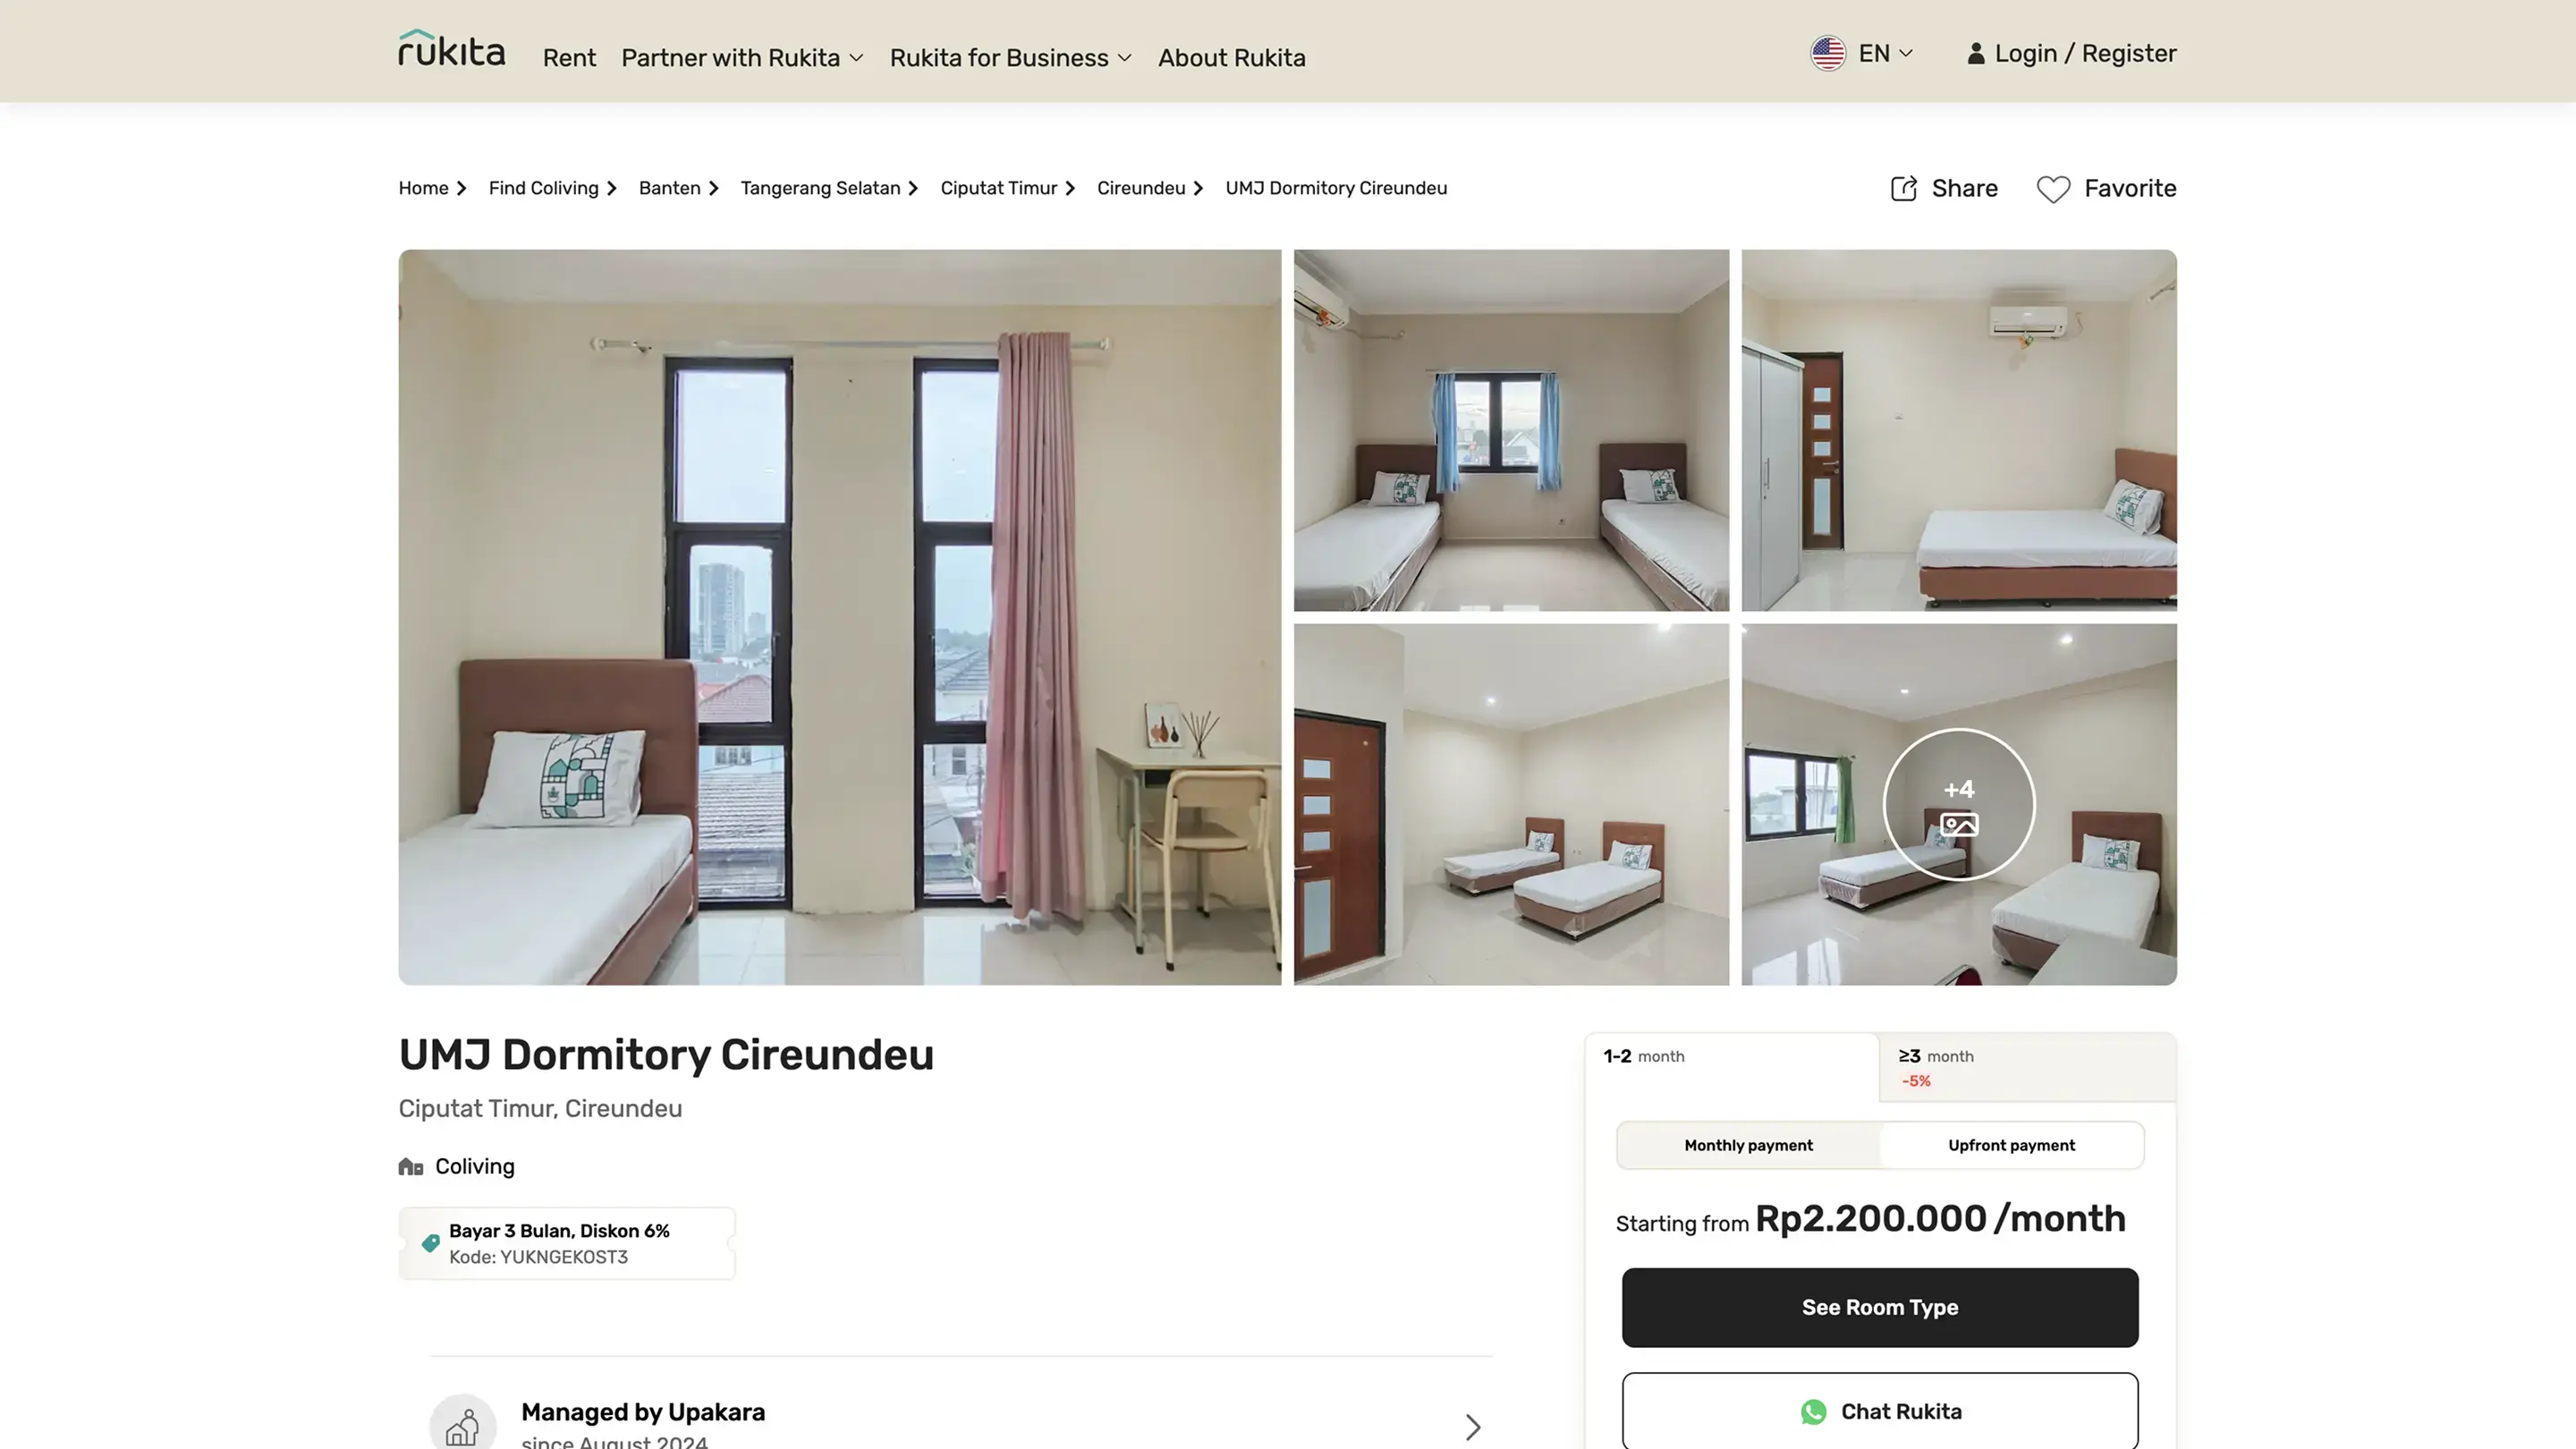Expand Partner with Rukita dropdown
The width and height of the screenshot is (2576, 1449).
pyautogui.click(x=742, y=58)
